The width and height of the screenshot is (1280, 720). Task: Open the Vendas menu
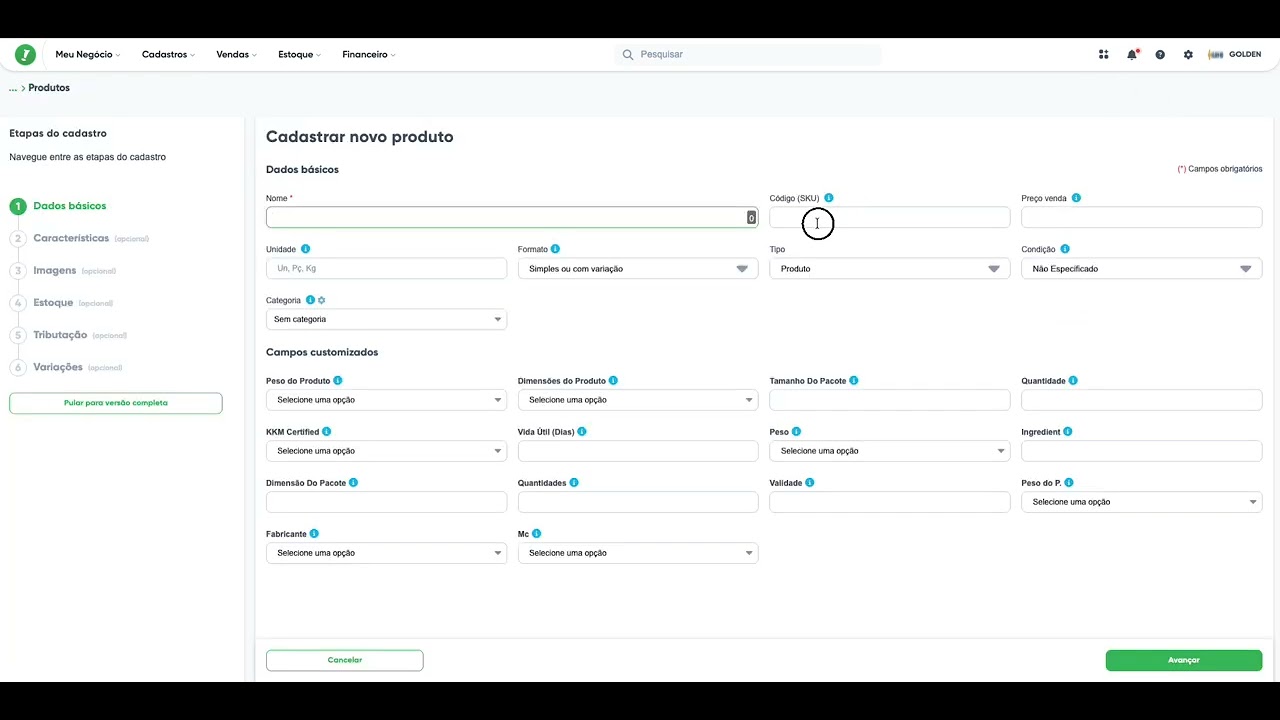[x=236, y=55]
